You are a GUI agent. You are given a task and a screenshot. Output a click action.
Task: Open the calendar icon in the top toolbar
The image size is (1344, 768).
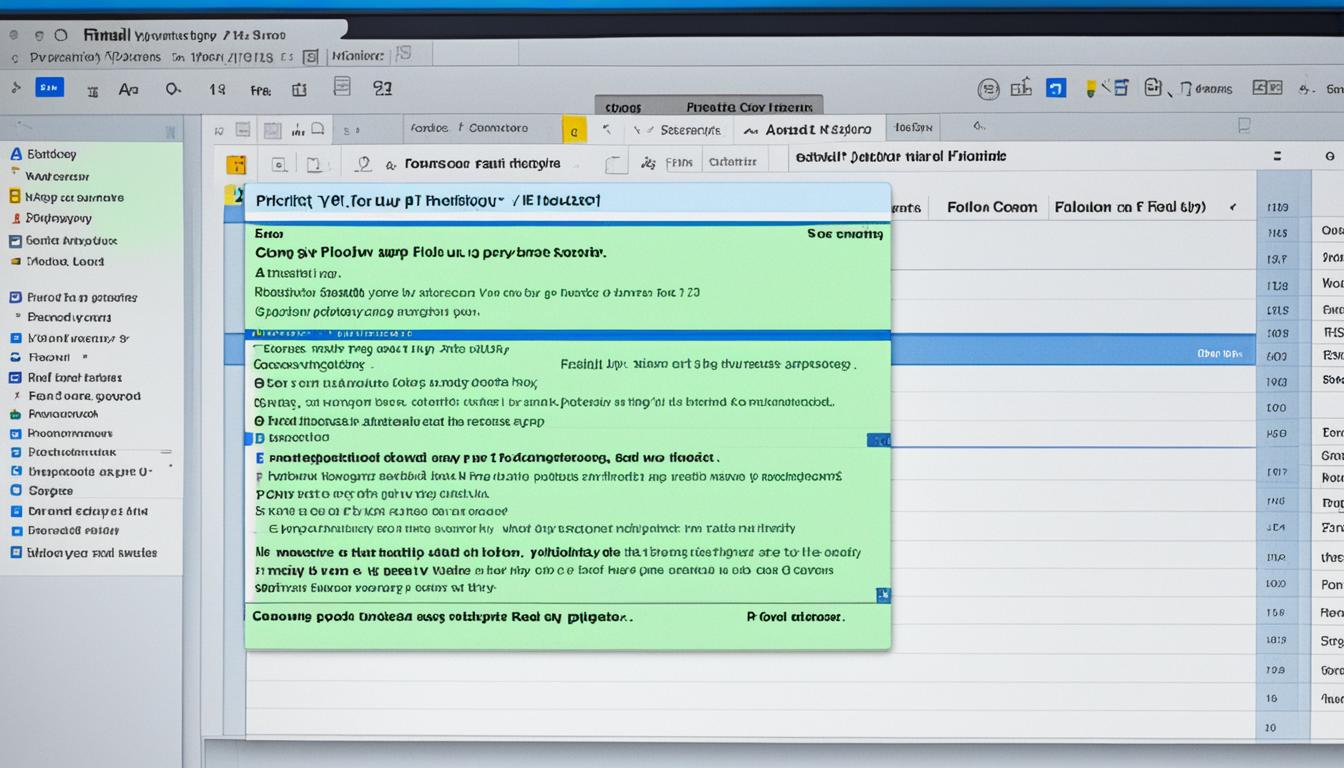click(298, 89)
